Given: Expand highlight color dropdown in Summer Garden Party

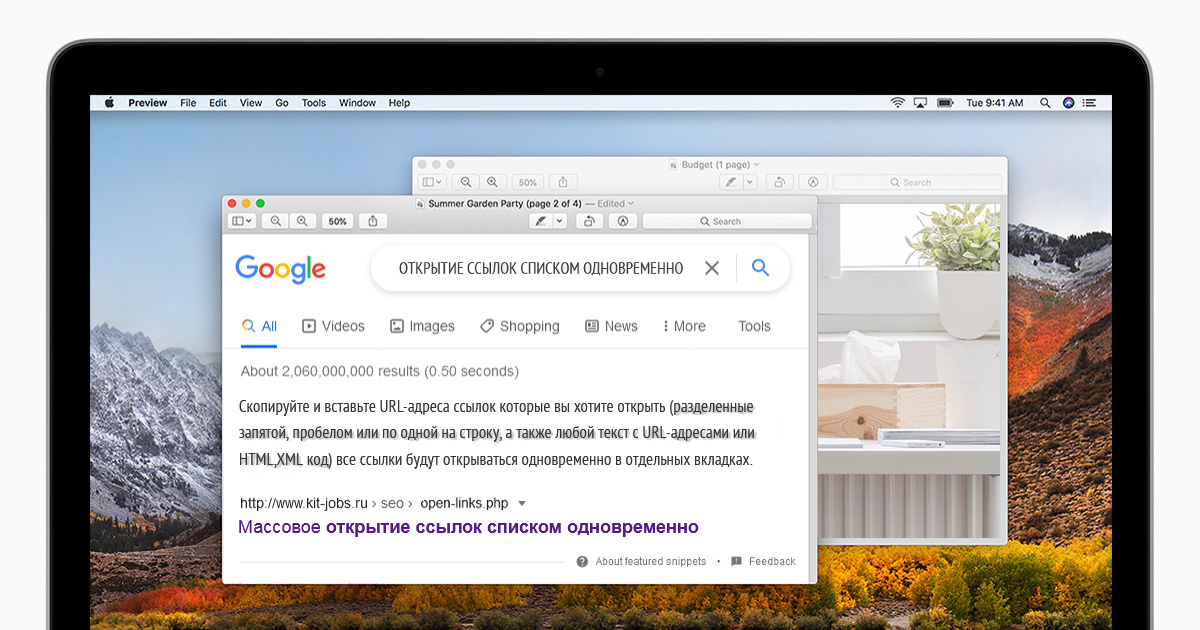Looking at the screenshot, I should pyautogui.click(x=560, y=221).
